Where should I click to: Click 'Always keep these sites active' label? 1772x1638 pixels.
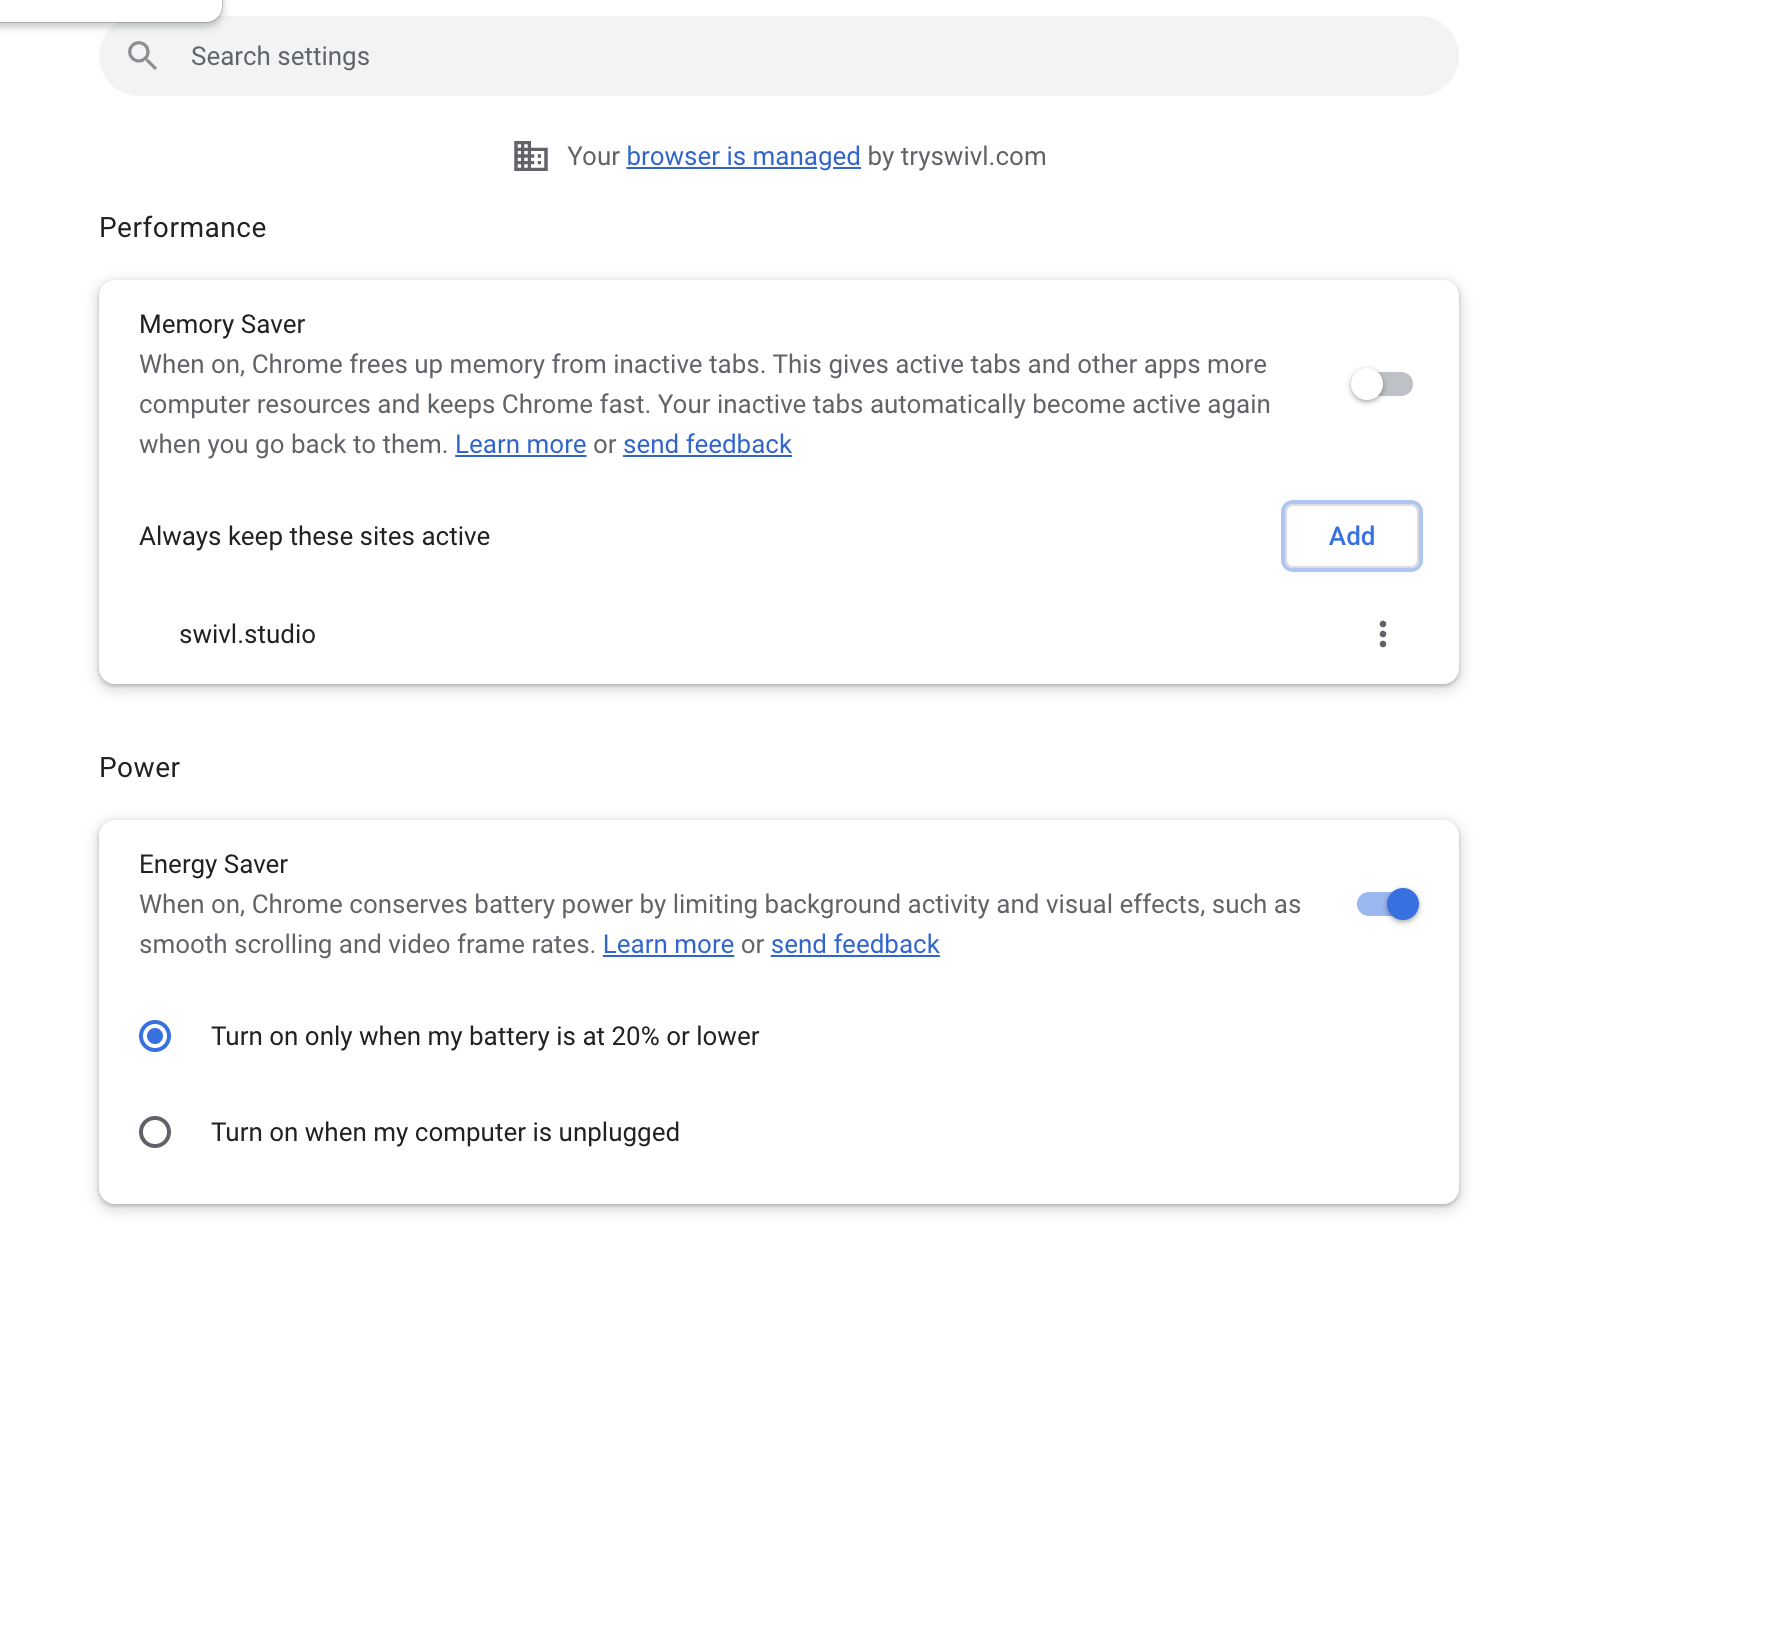pos(314,536)
